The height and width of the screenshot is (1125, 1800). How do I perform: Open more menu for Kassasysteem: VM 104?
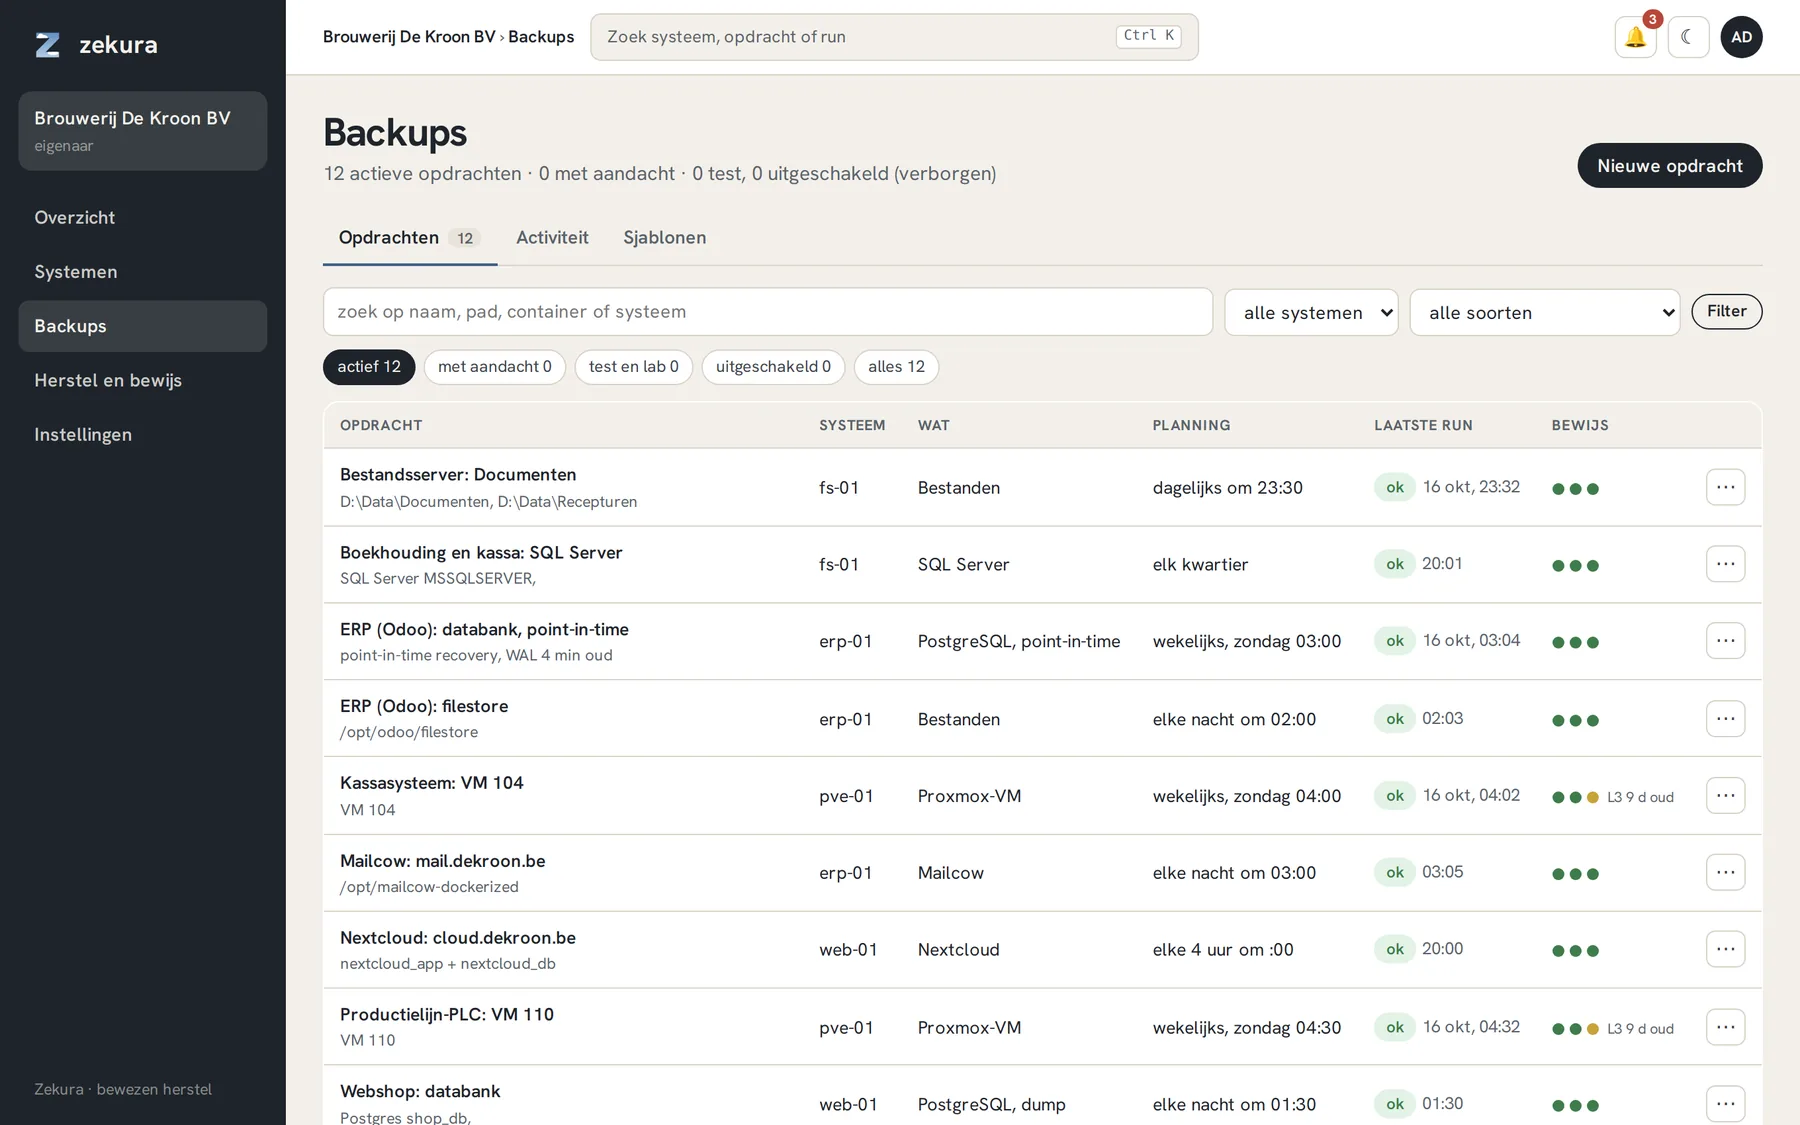tap(1725, 796)
